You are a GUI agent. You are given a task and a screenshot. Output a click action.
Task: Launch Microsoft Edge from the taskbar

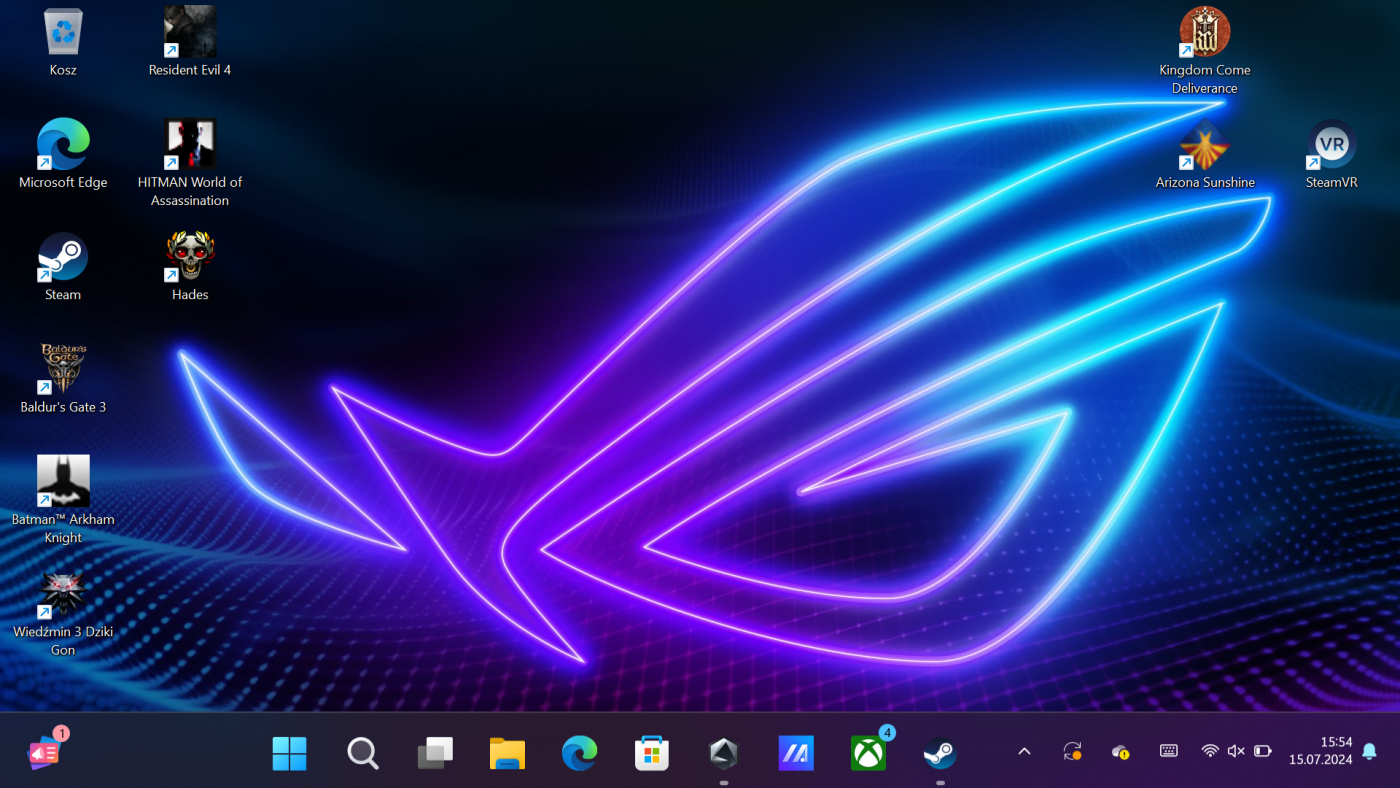click(x=579, y=753)
